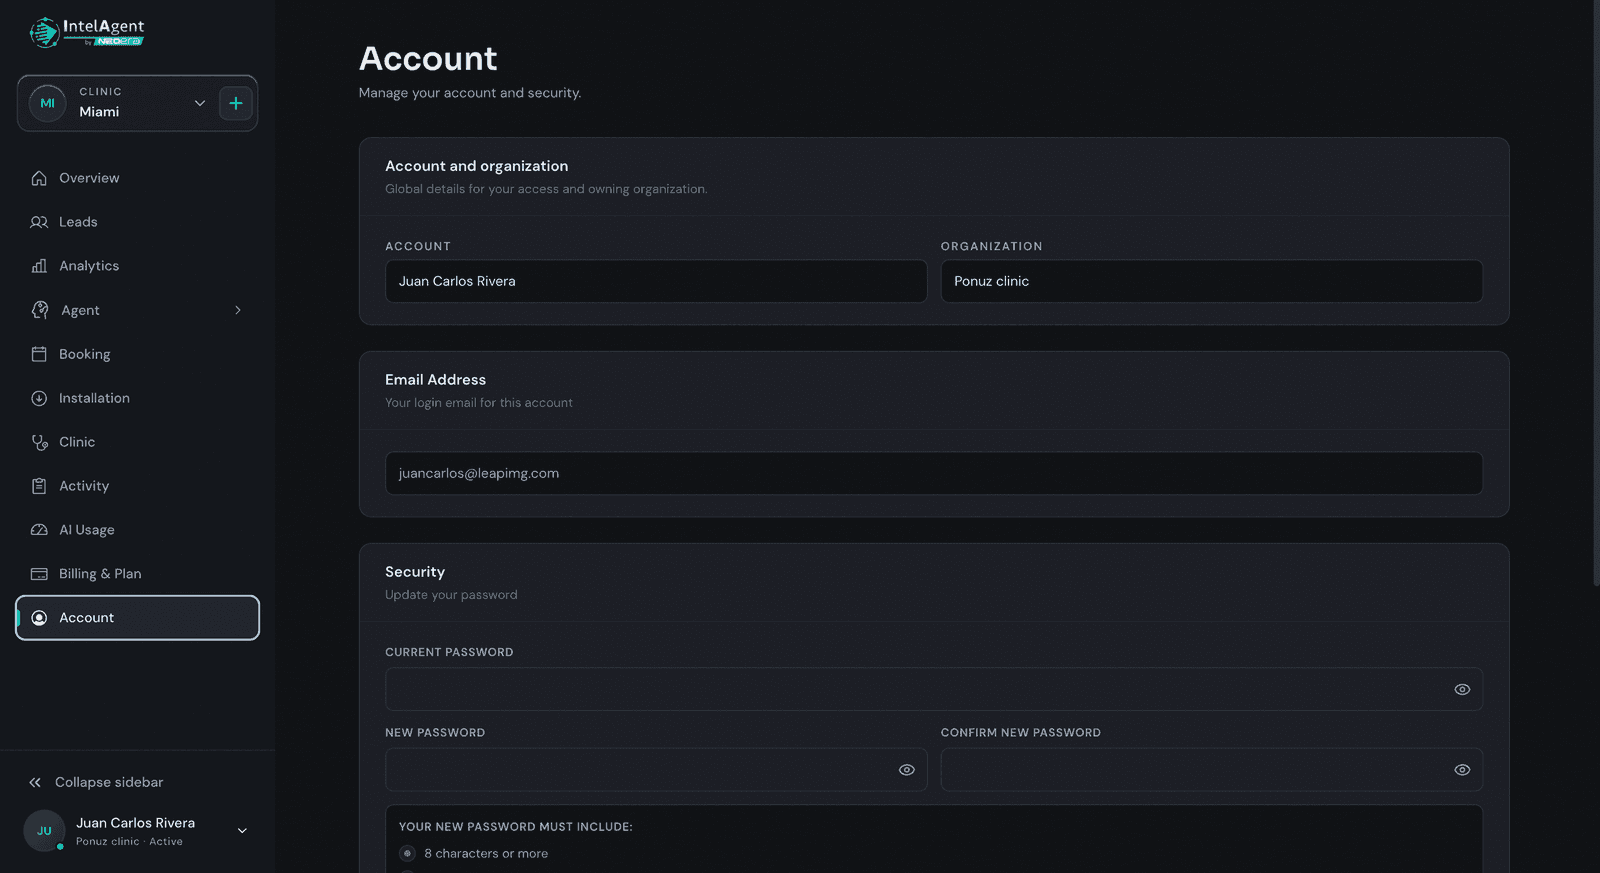This screenshot has width=1600, height=873.
Task: Click the Agent head icon
Action: [x=40, y=310]
